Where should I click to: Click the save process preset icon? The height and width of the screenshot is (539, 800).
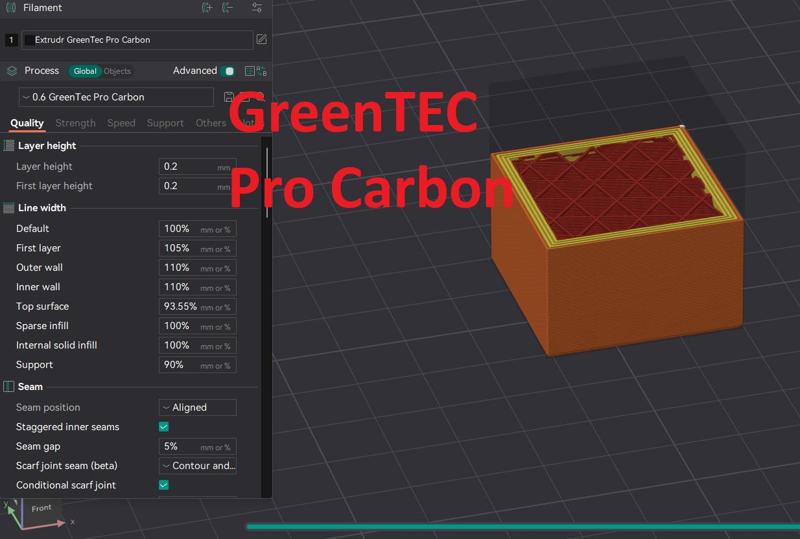click(229, 97)
